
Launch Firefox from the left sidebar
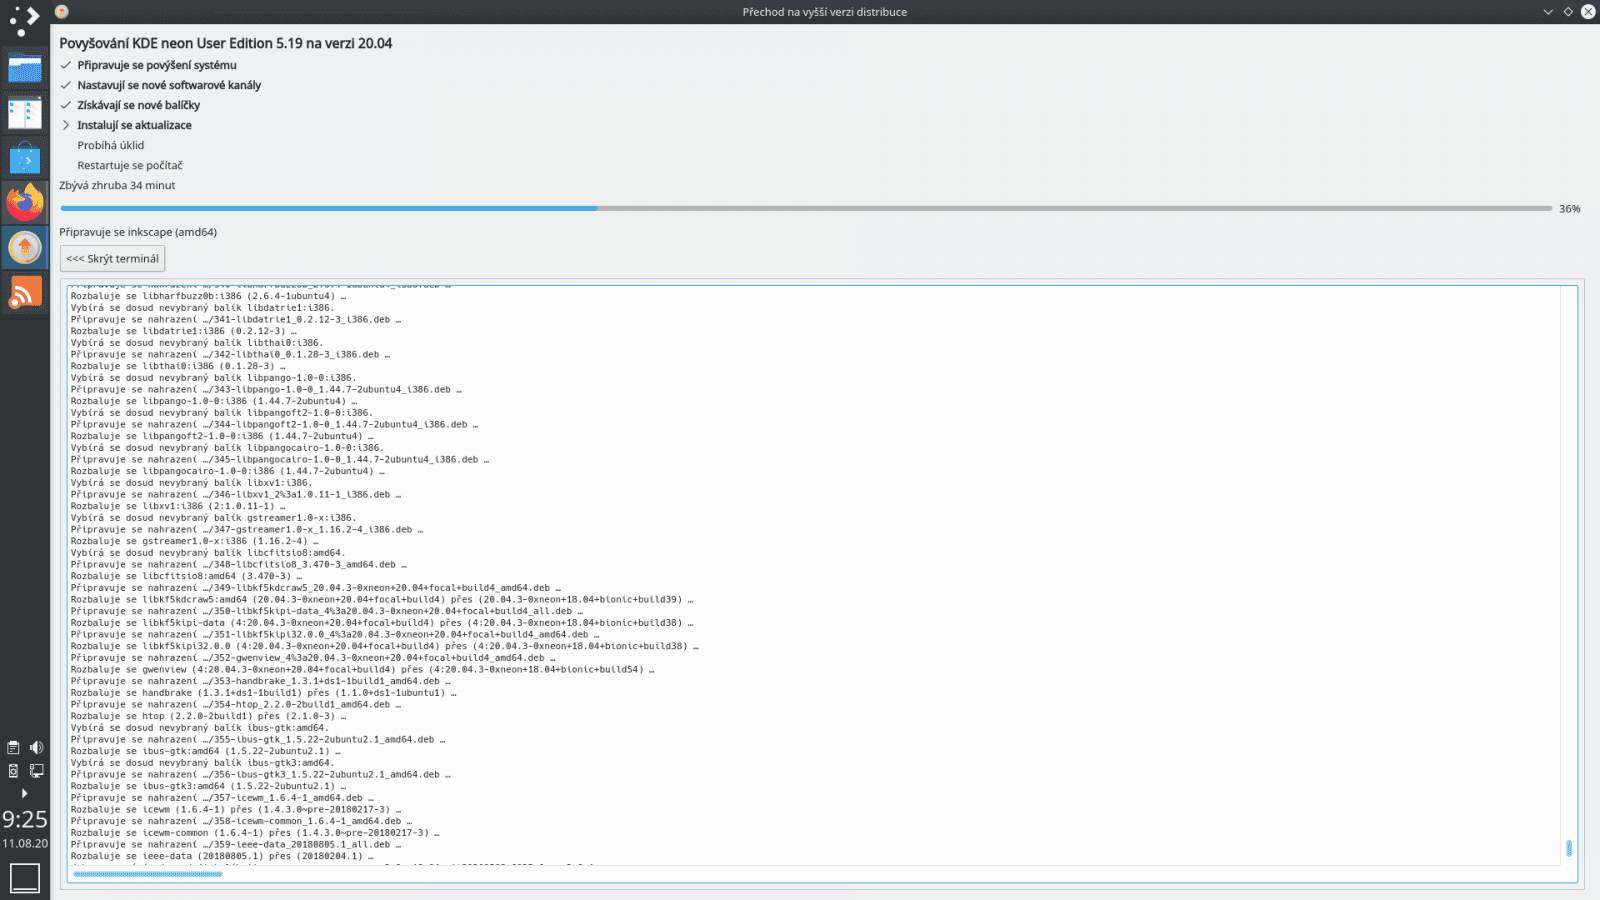[25, 201]
